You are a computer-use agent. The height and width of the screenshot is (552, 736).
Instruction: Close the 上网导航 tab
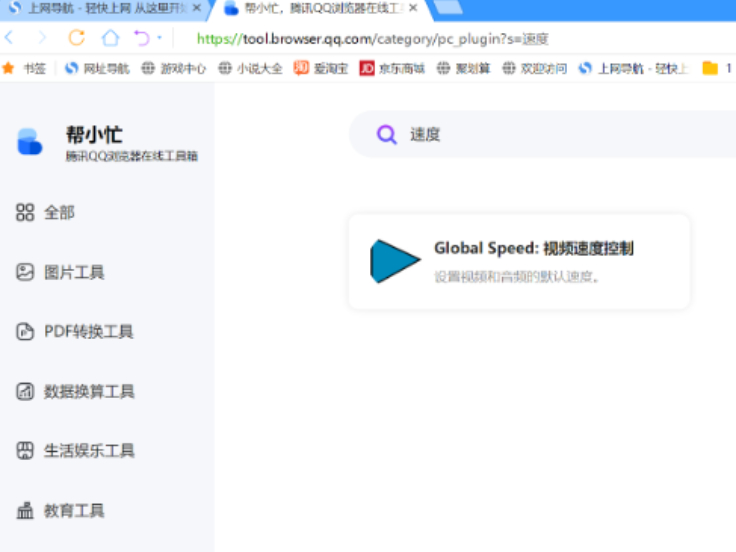(x=197, y=8)
